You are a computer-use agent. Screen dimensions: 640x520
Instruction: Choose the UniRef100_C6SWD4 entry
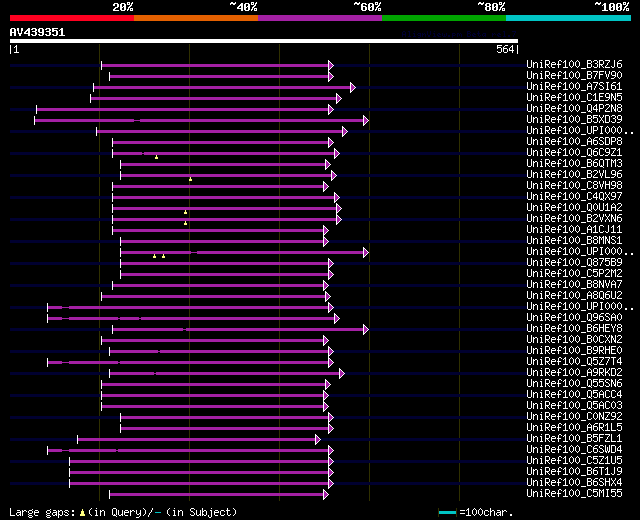click(574, 450)
